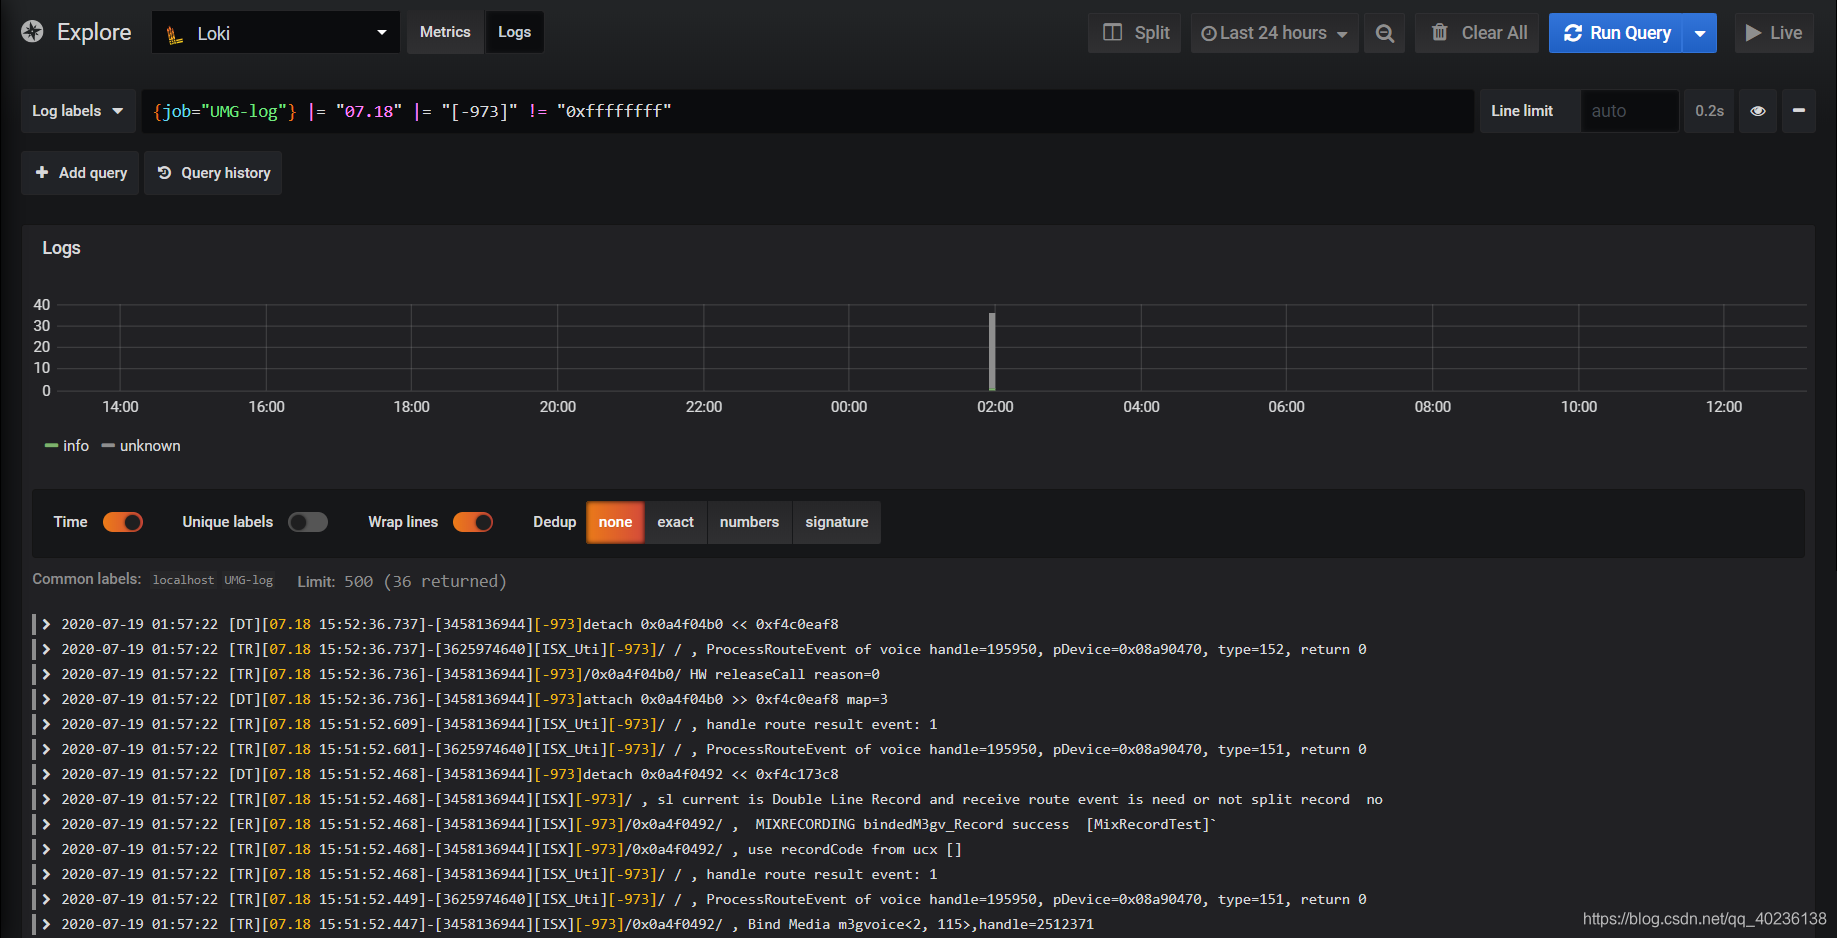The height and width of the screenshot is (938, 1837).
Task: Toggle the Wrap lines switch
Action: 473,522
